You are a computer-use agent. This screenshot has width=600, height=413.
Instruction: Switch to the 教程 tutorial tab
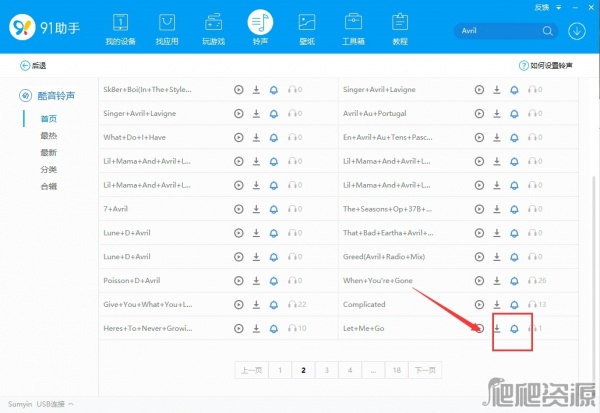pyautogui.click(x=400, y=29)
